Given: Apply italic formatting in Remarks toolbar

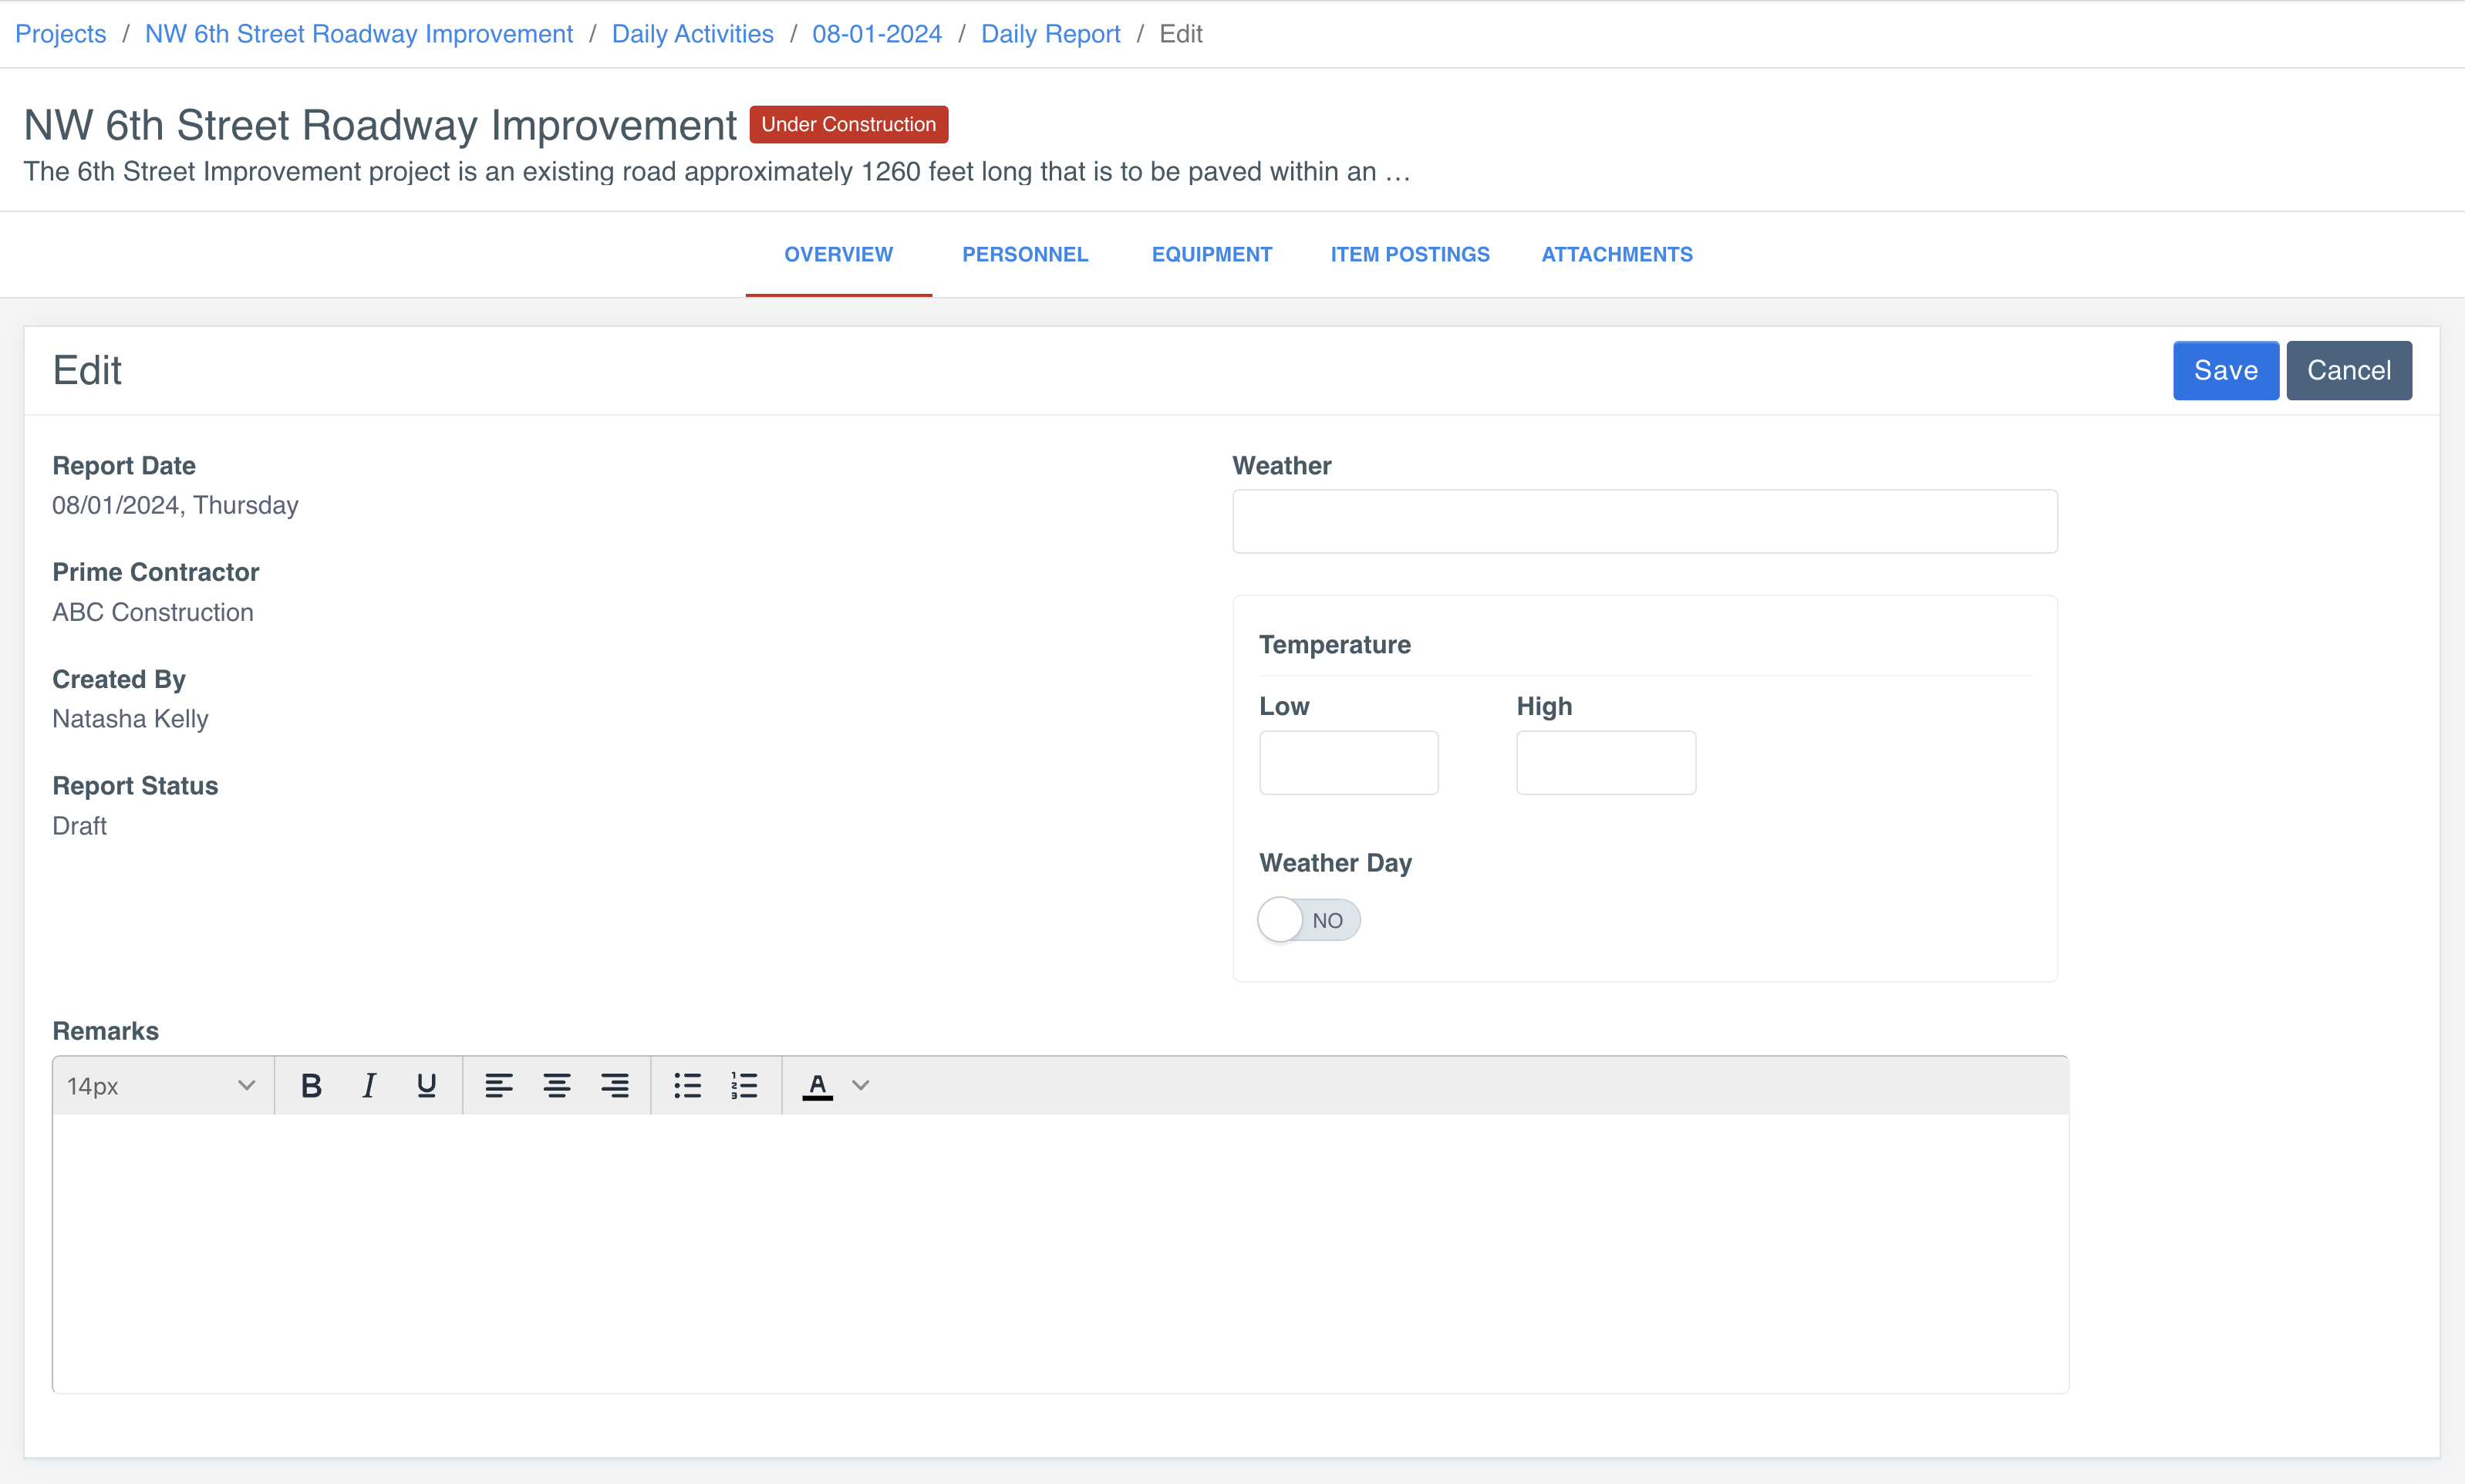Looking at the screenshot, I should pos(369,1086).
